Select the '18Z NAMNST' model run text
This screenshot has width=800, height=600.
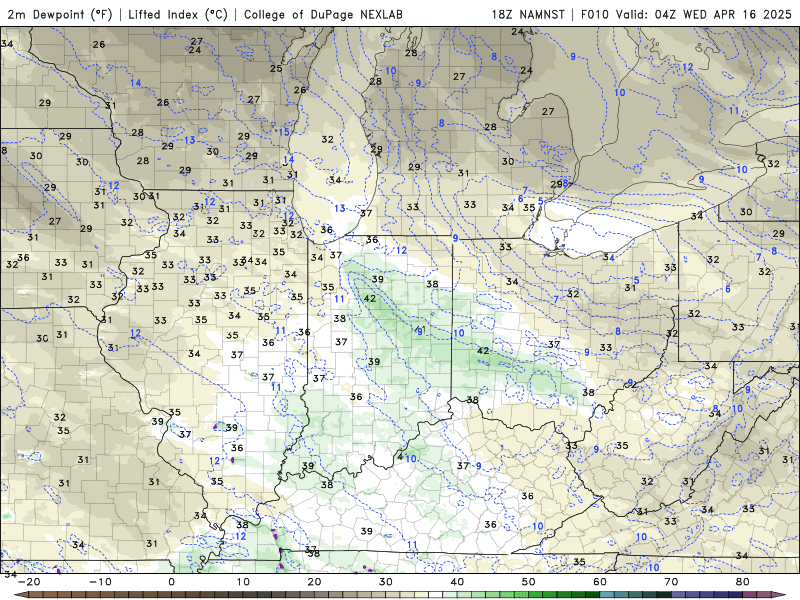(x=528, y=14)
